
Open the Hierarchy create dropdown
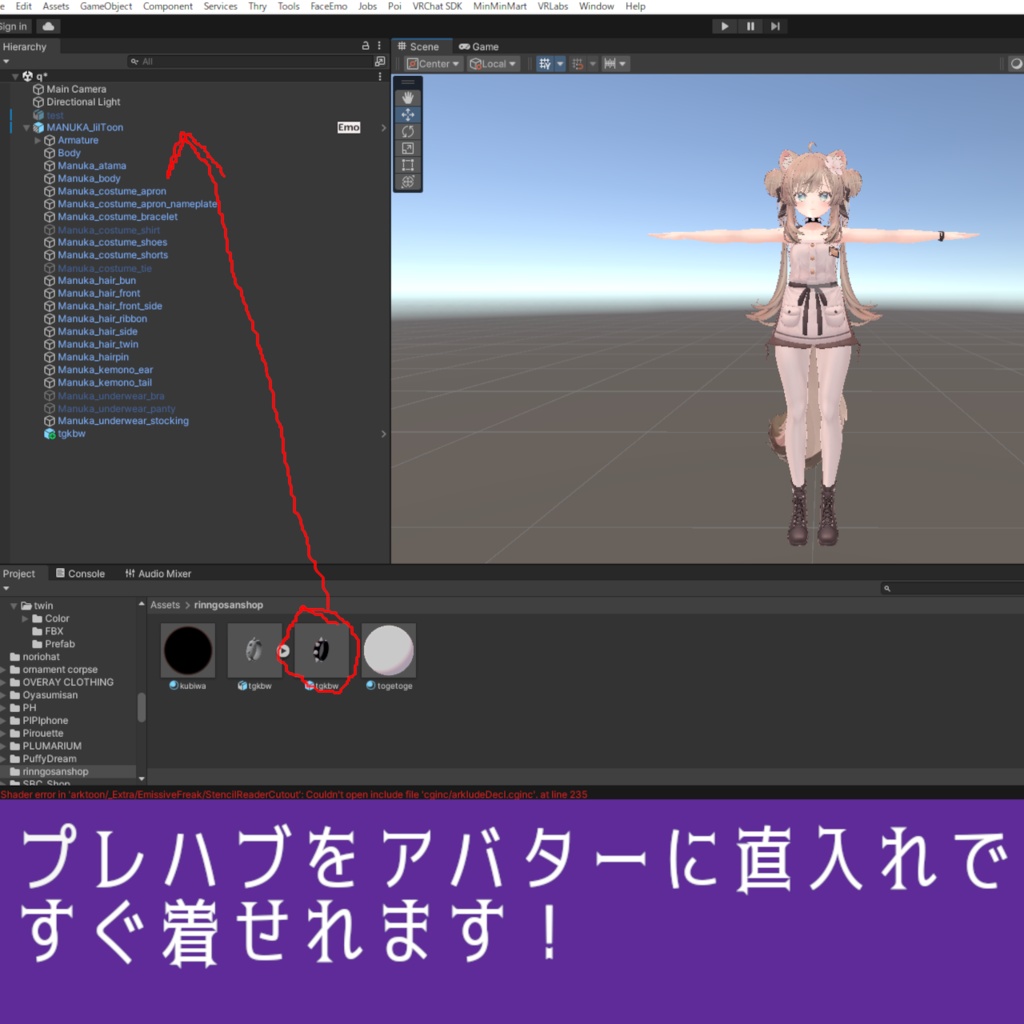(x=7, y=61)
